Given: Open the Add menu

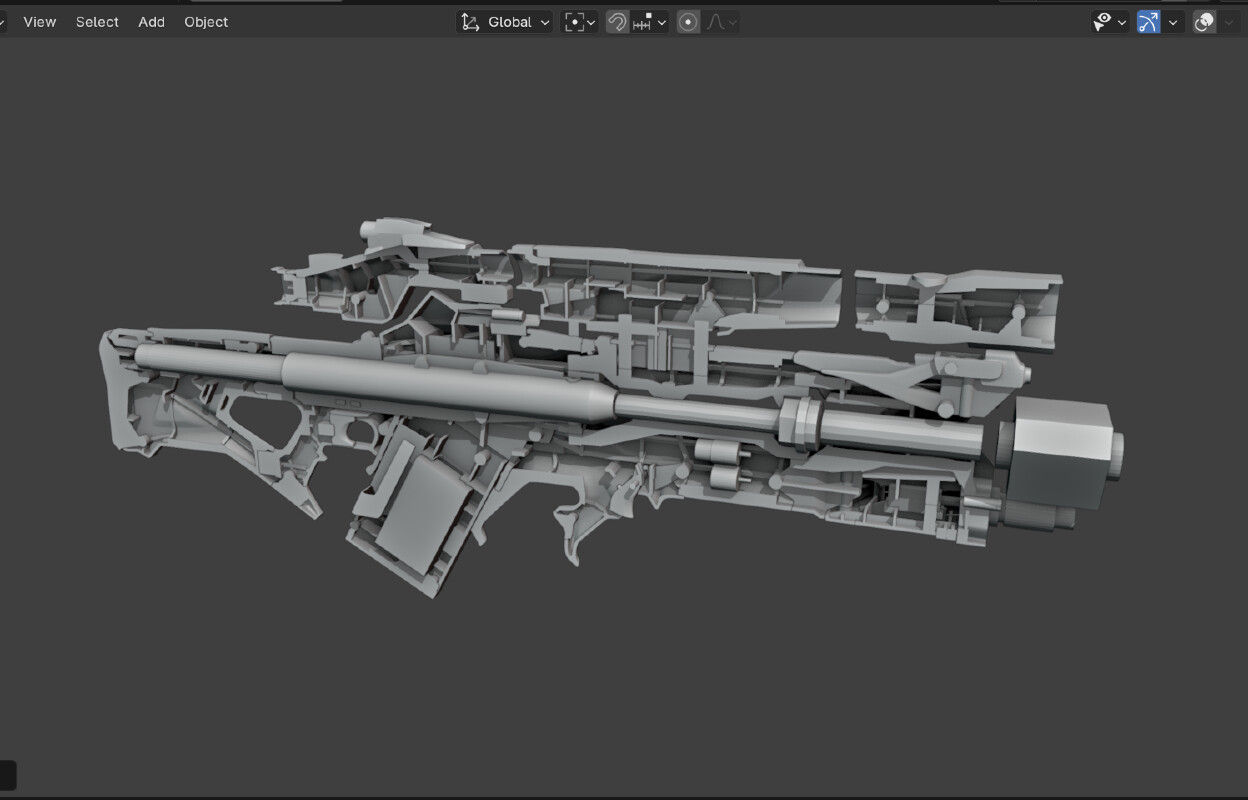Looking at the screenshot, I should point(151,22).
